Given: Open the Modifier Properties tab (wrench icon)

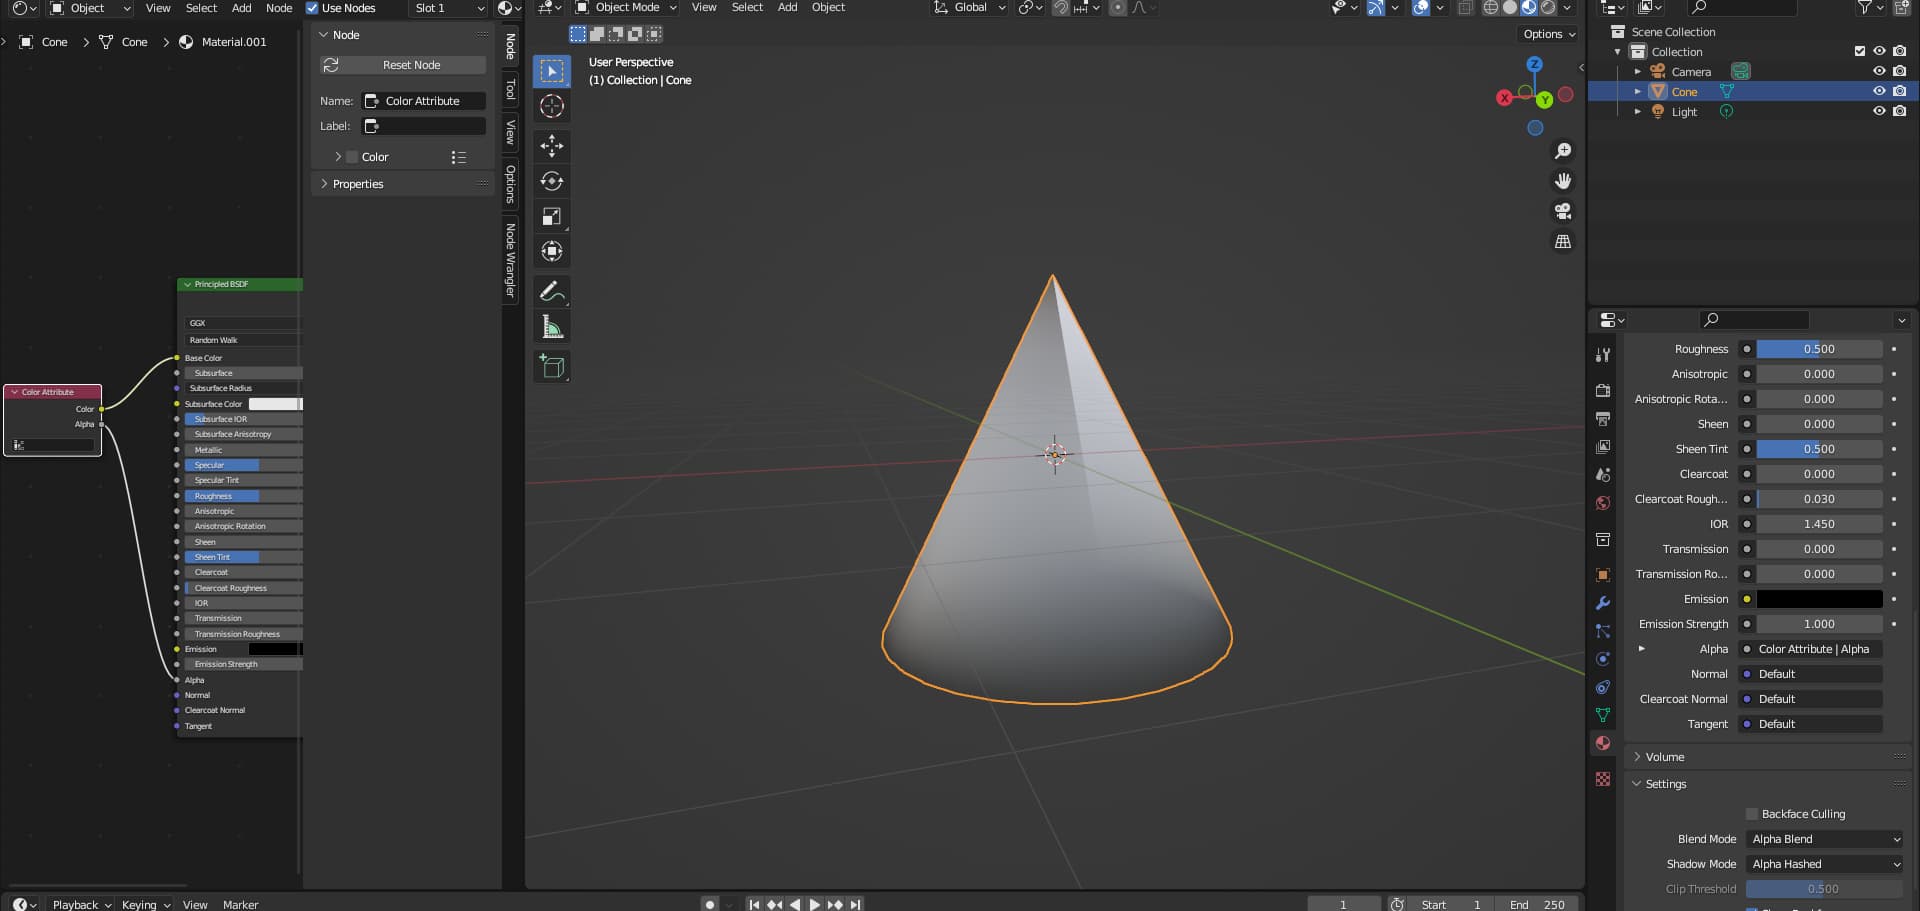Looking at the screenshot, I should [1602, 604].
